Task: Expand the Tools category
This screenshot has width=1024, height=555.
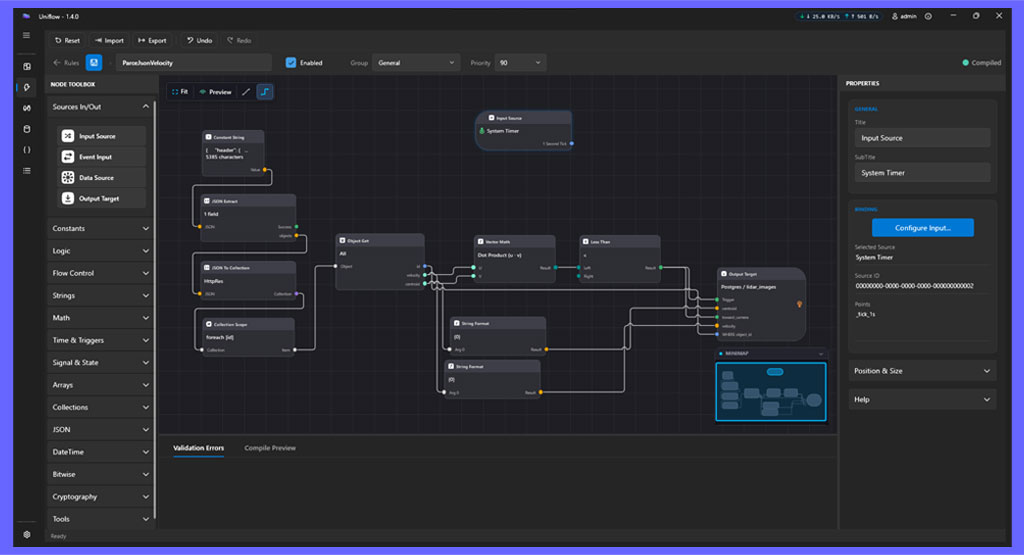Action: [x=101, y=519]
